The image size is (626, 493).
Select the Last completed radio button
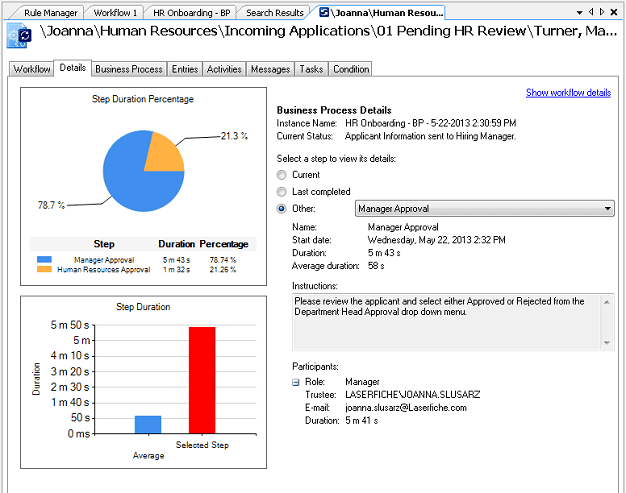282,192
